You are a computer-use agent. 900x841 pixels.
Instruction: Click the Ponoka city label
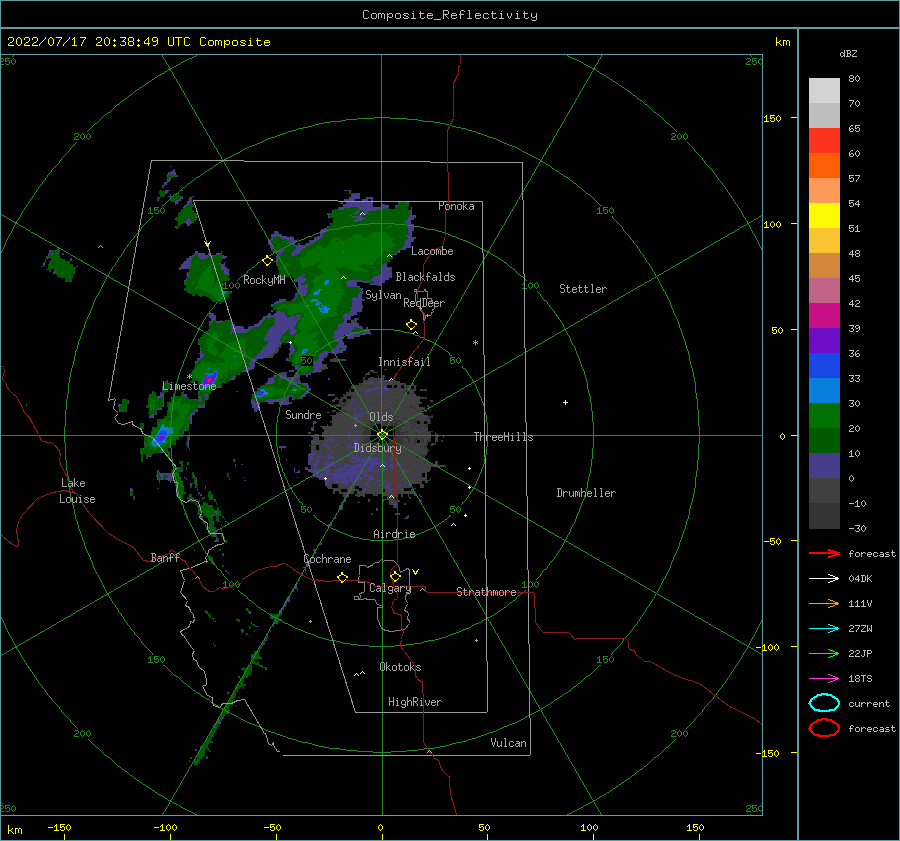456,206
